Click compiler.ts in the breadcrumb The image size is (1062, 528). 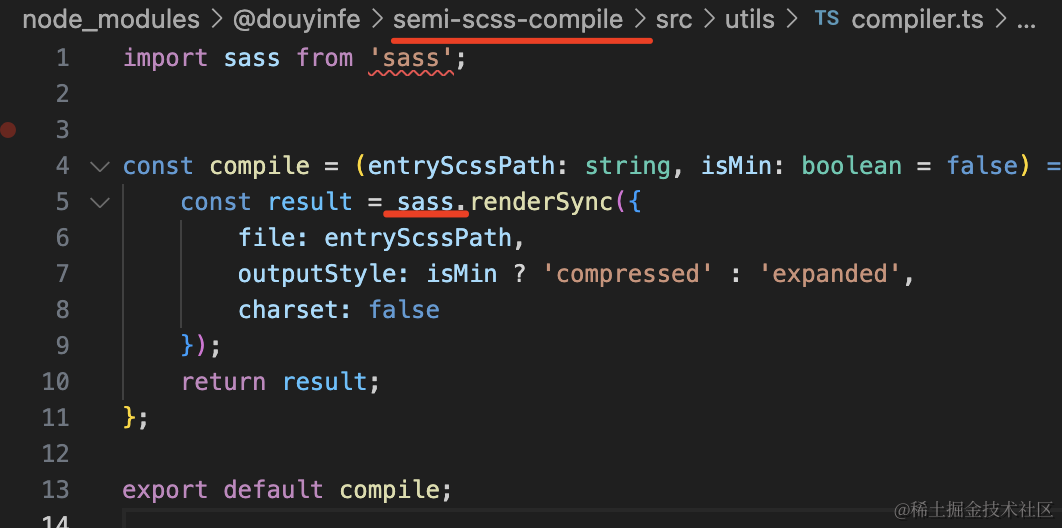pos(917,20)
